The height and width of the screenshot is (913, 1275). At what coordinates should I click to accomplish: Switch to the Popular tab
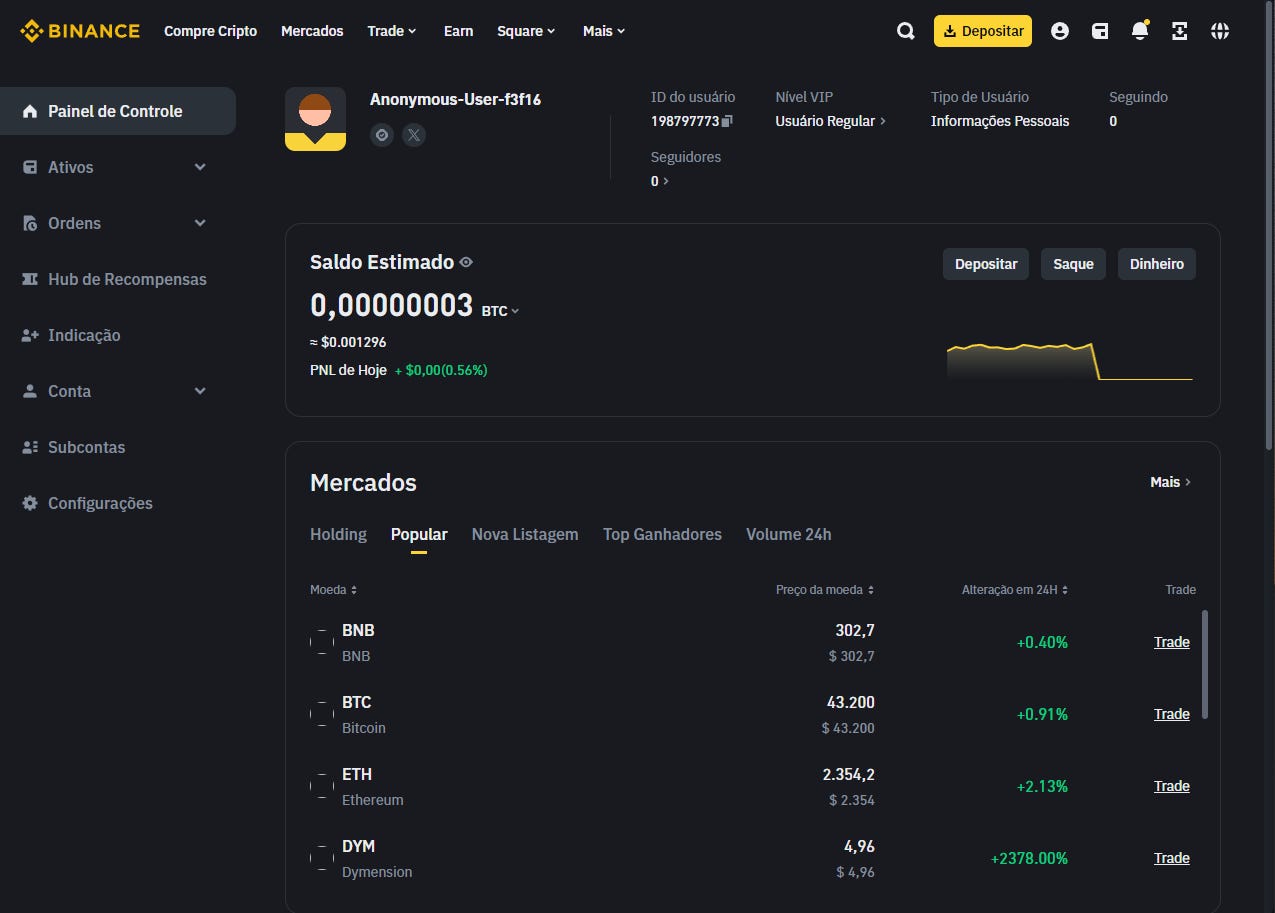click(x=419, y=534)
